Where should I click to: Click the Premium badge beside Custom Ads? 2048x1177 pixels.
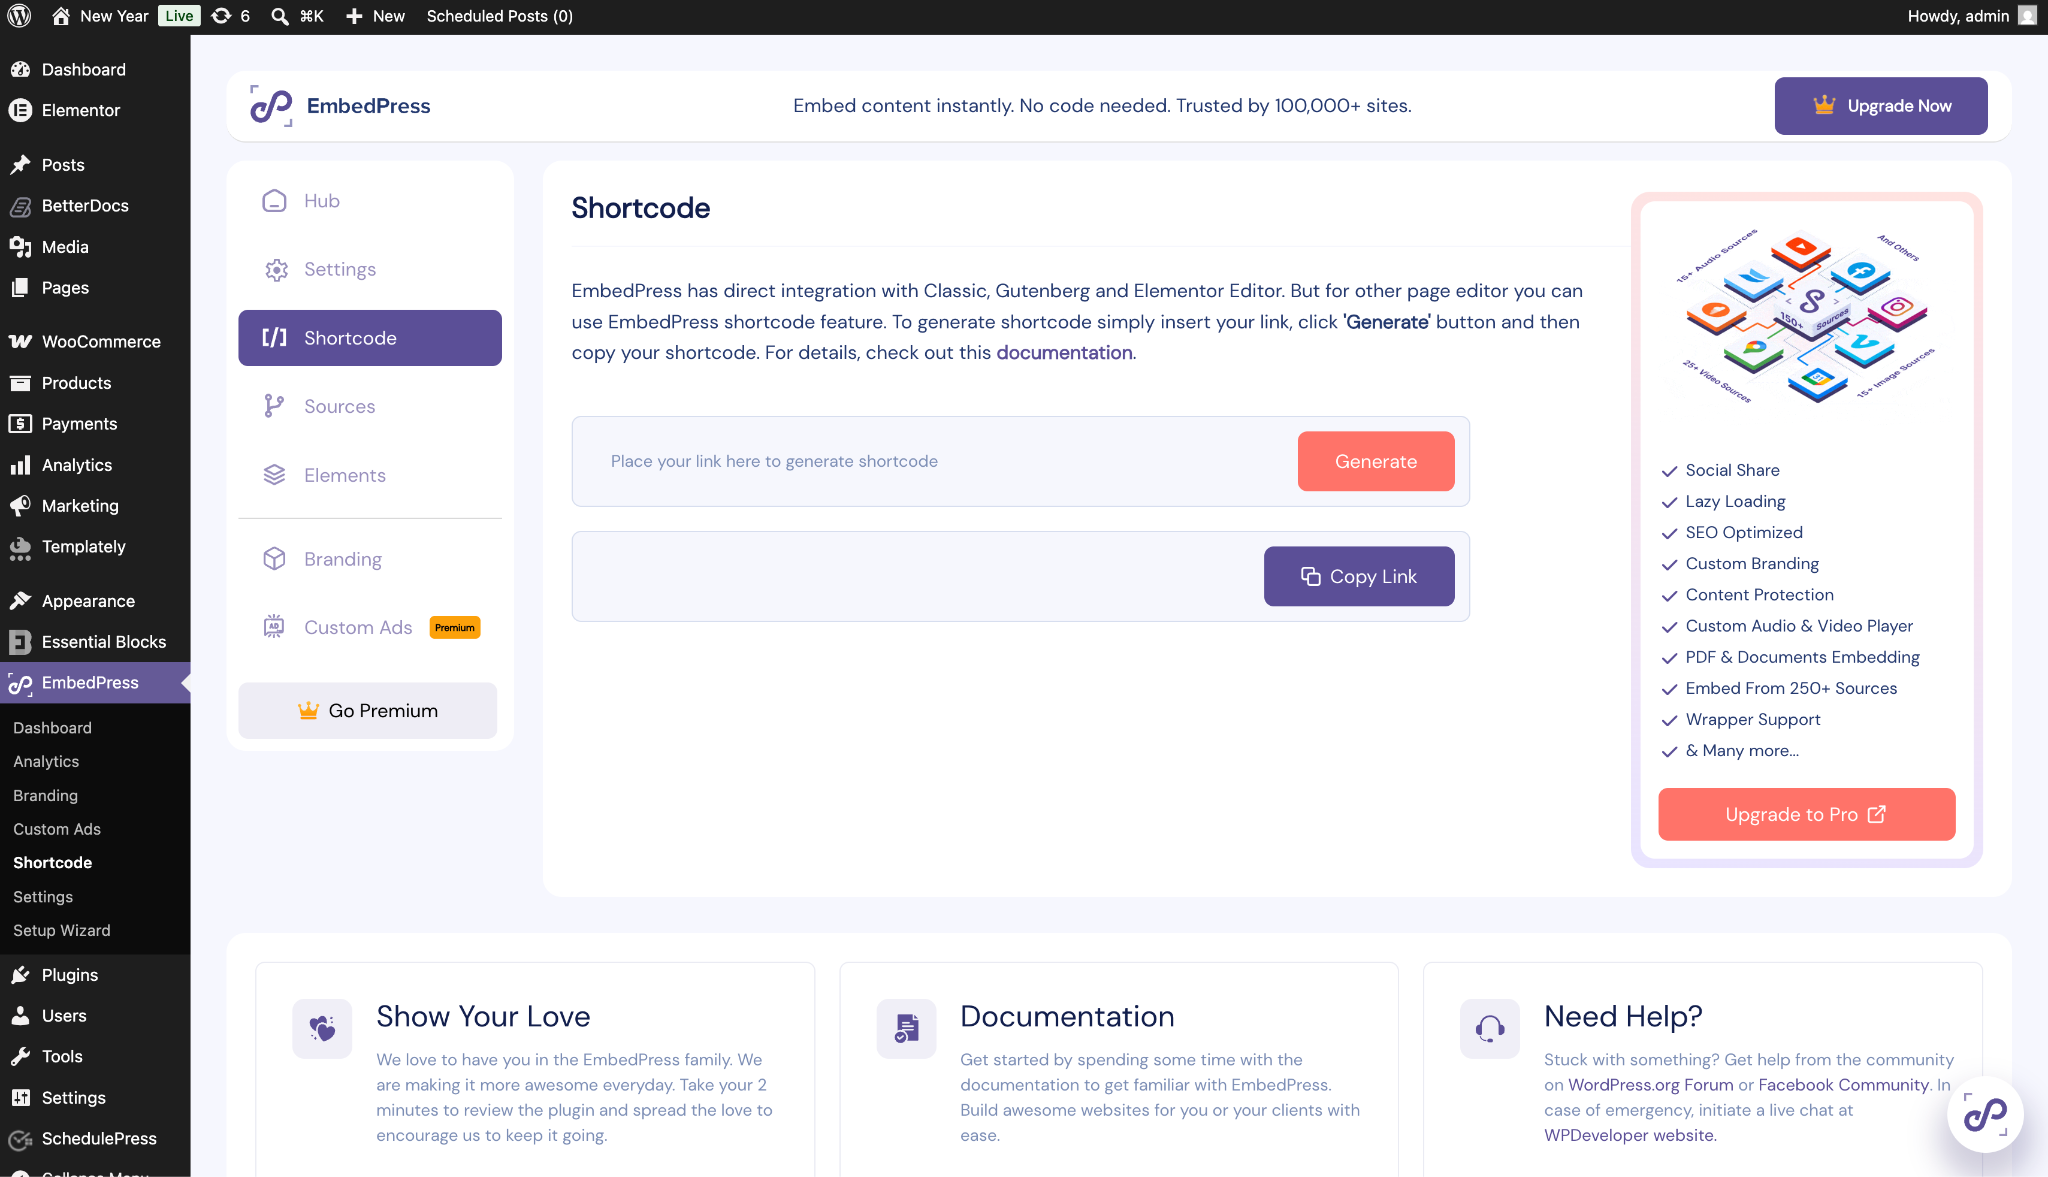[455, 628]
